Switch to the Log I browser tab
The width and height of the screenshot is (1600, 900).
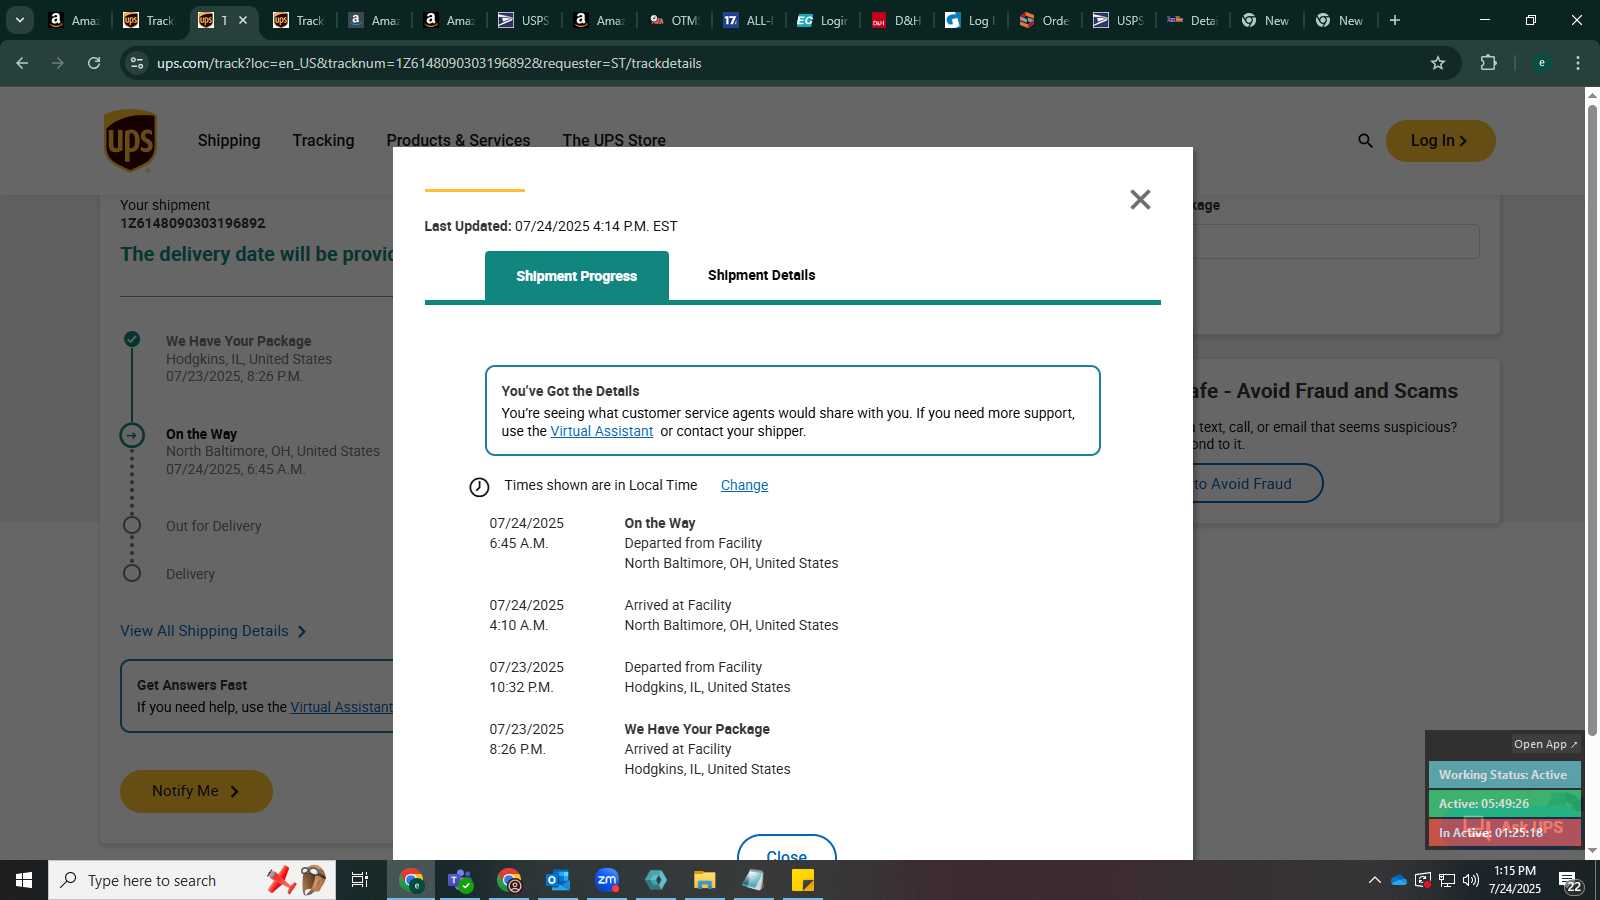pos(971,20)
